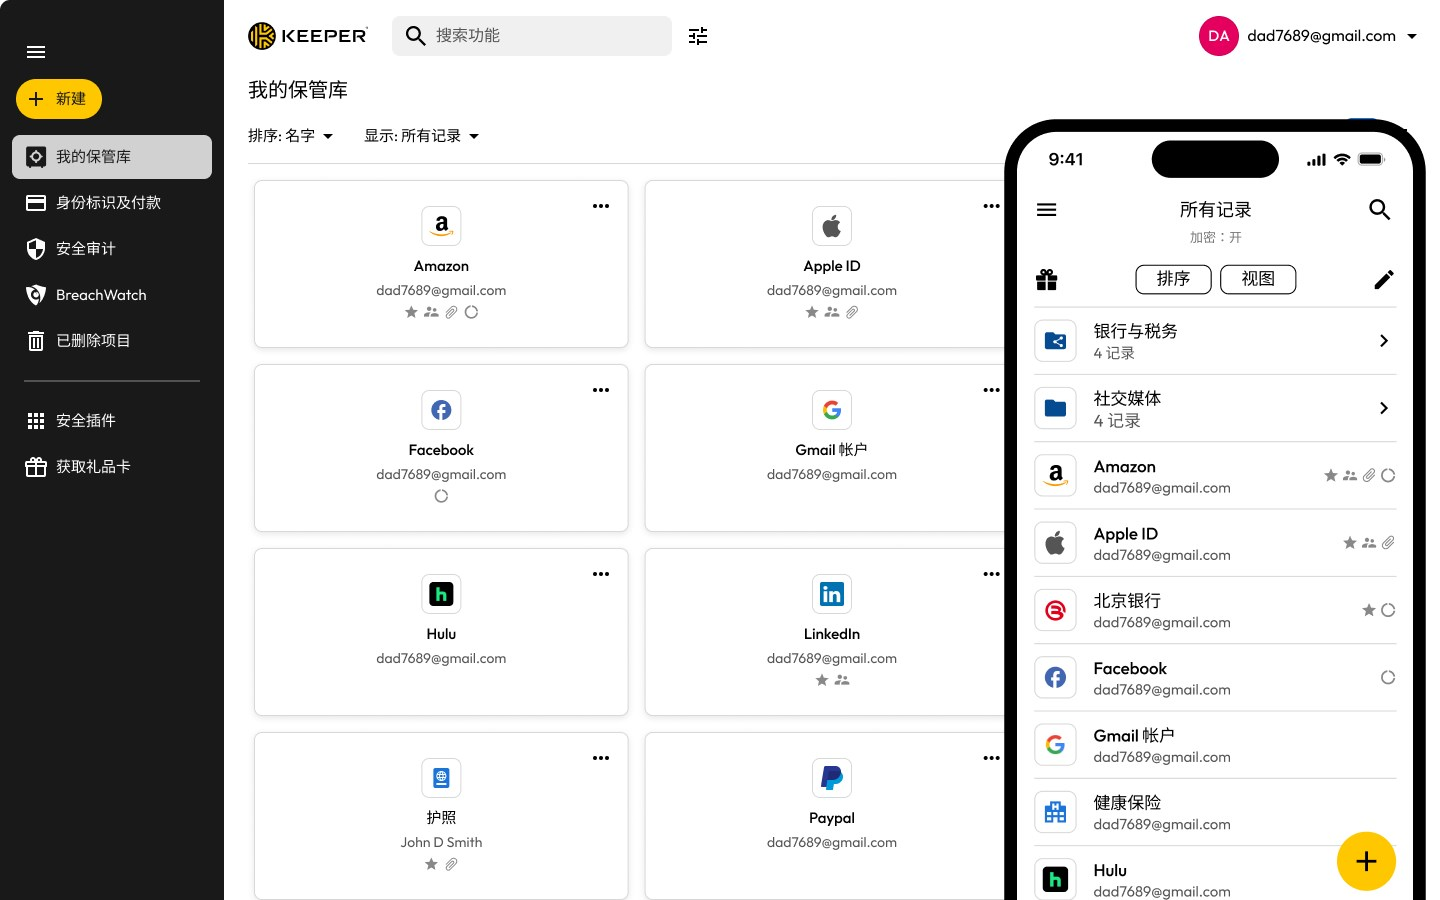Click the passport icon on the 护照 card
Screen dimensions: 1440x900
[441, 778]
